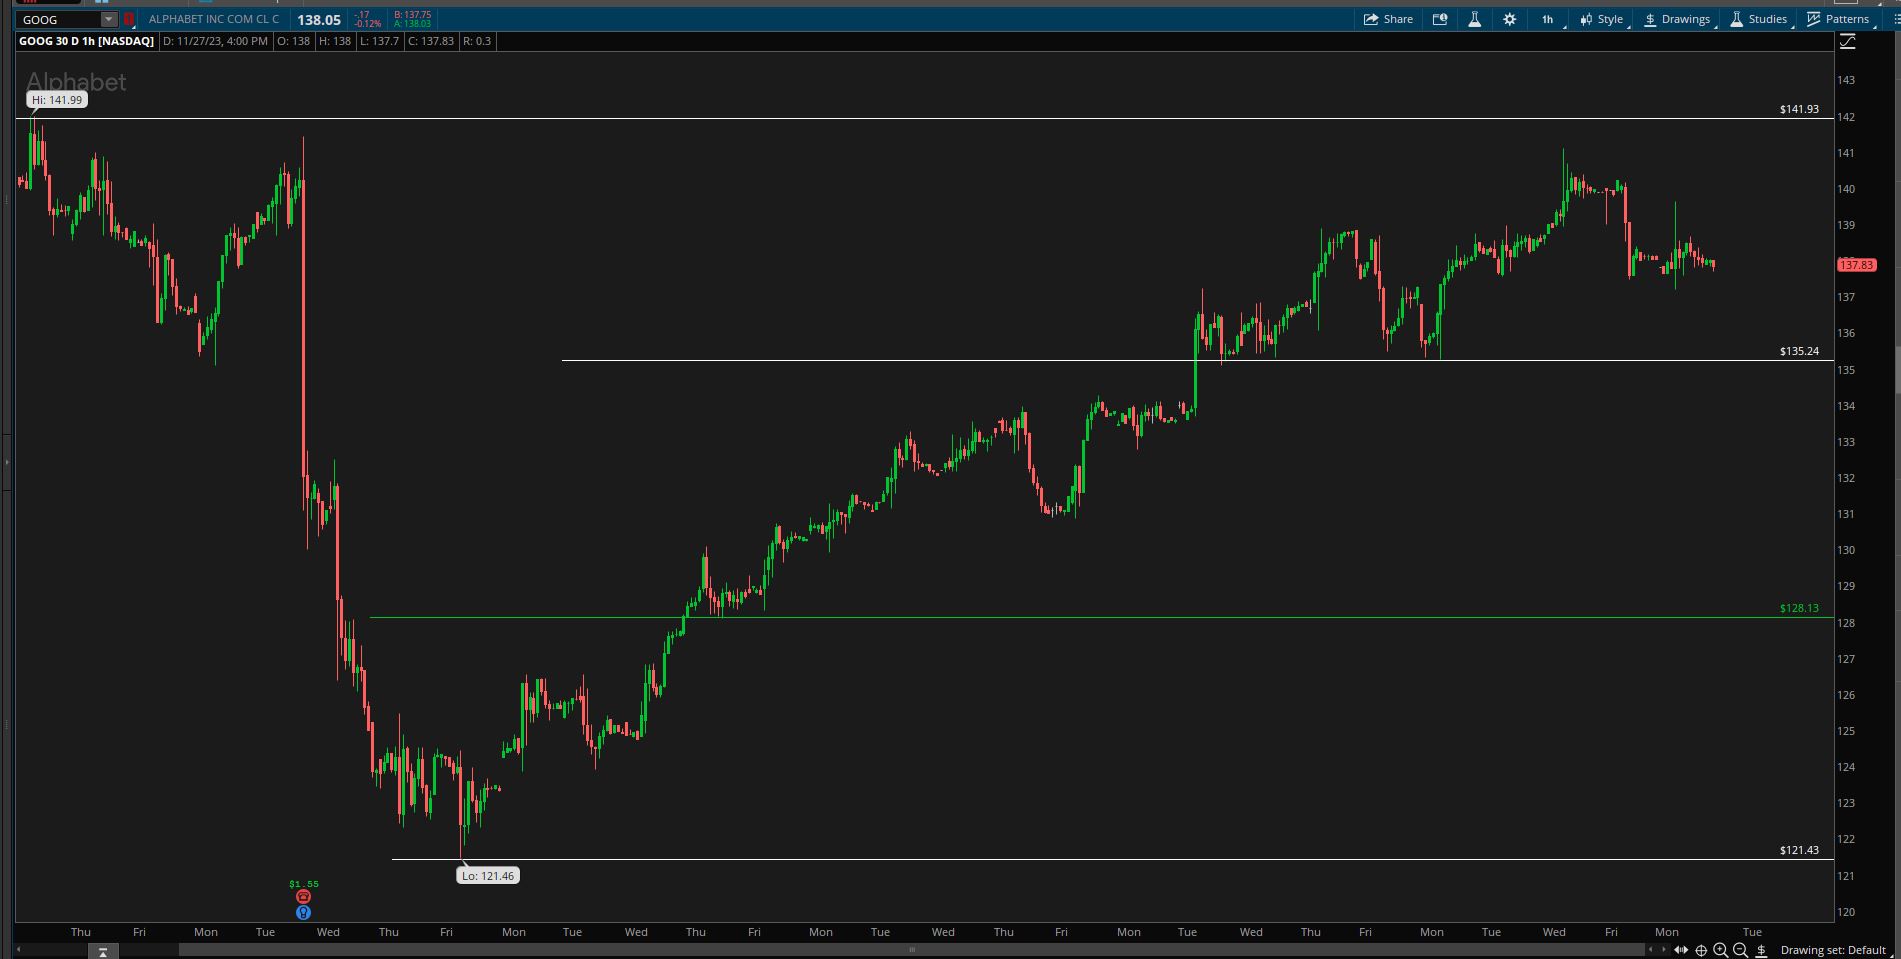This screenshot has width=1901, height=959.
Task: Toggle the crosshair pan tool icon
Action: (1701, 950)
